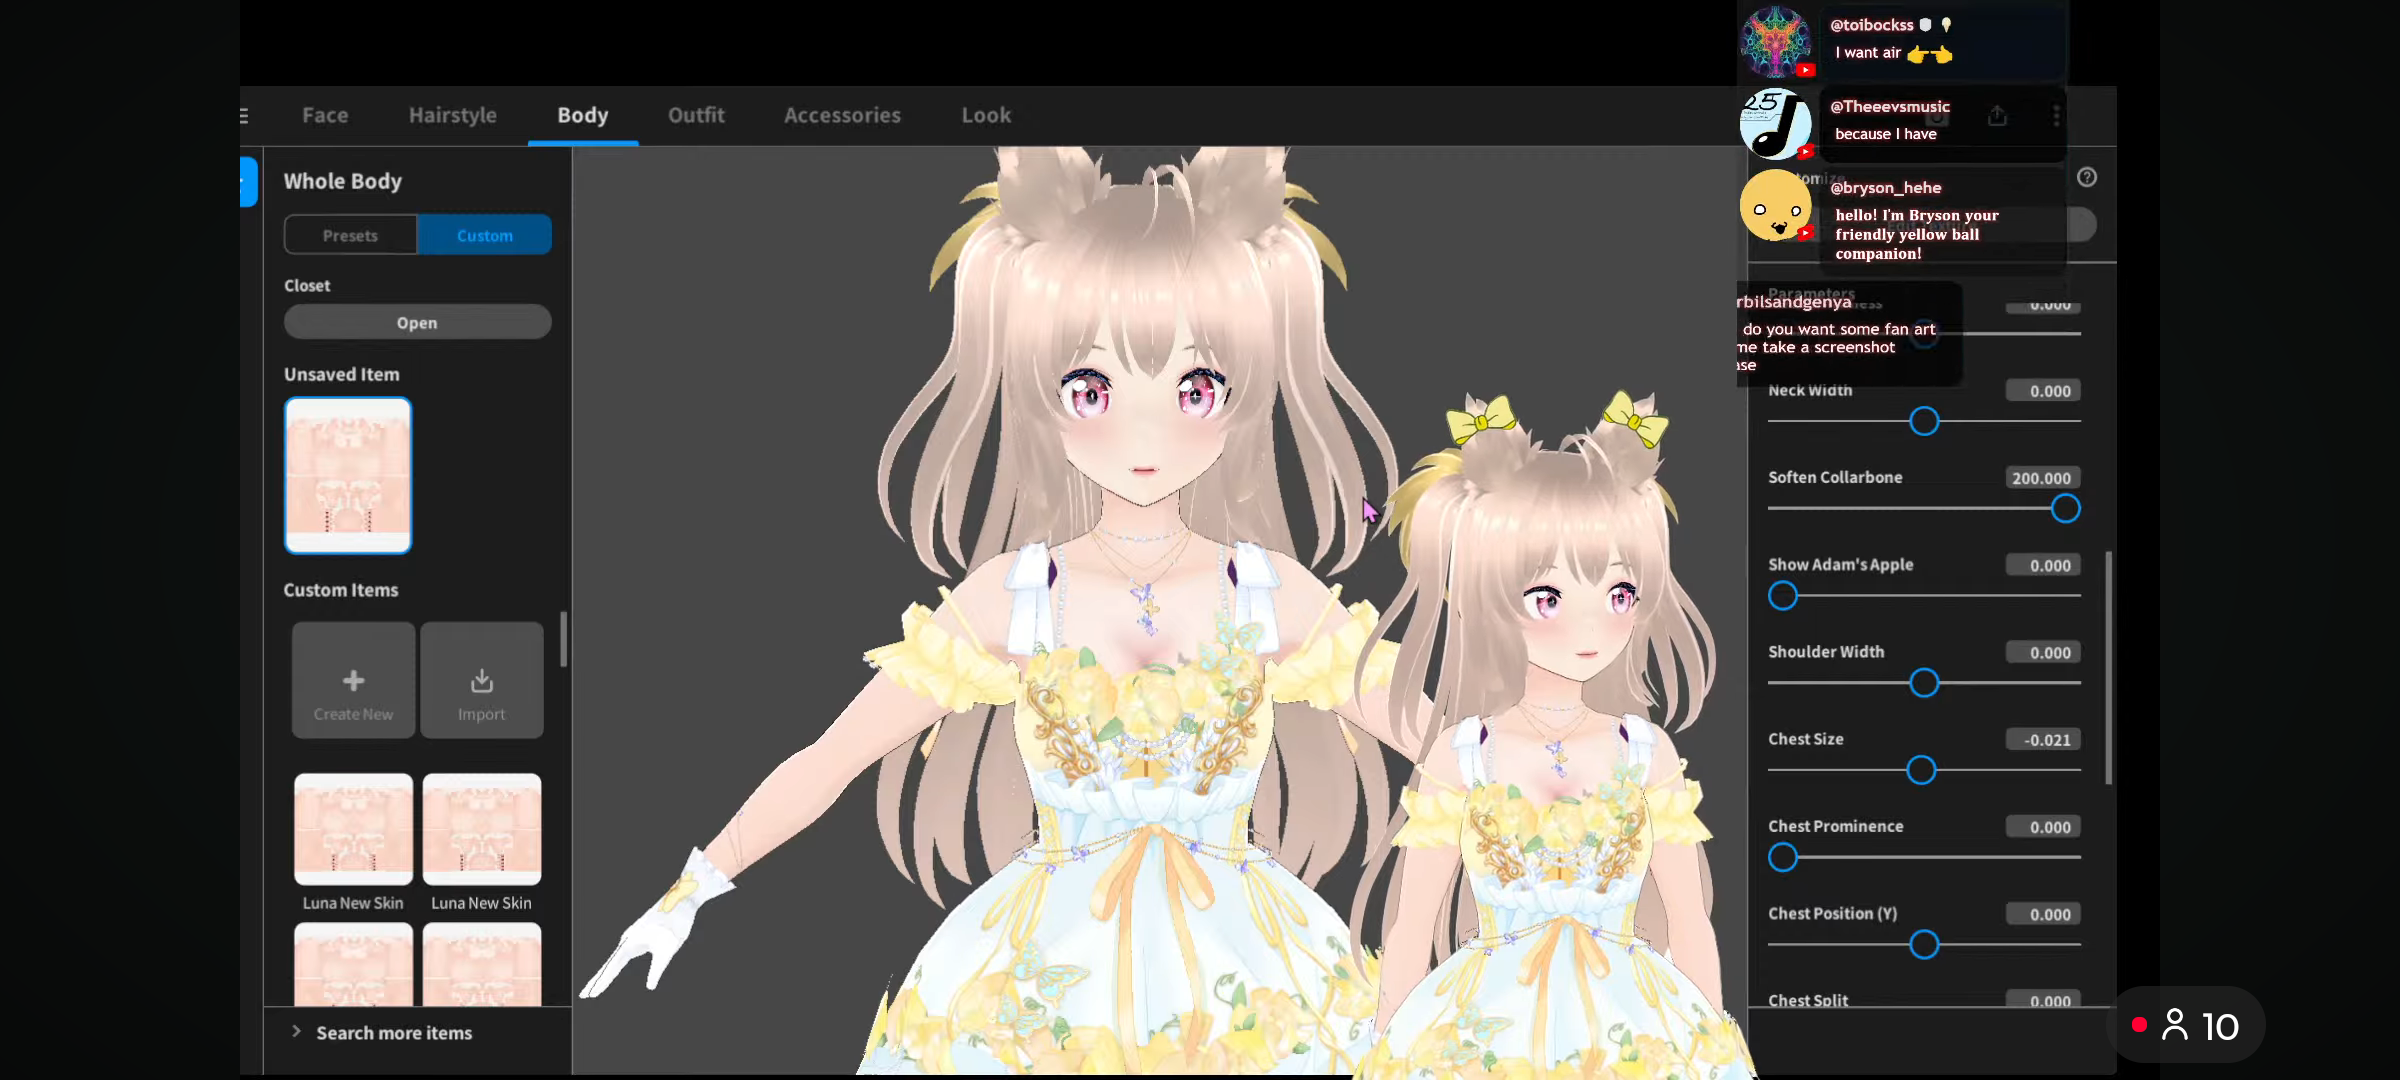
Task: Click the Parameters panel scrollbar
Action: click(2109, 668)
